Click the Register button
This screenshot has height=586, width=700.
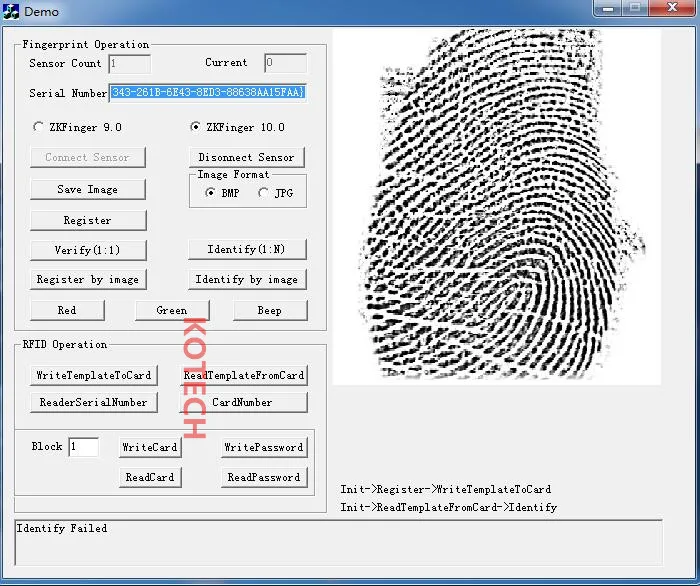[x=88, y=220]
